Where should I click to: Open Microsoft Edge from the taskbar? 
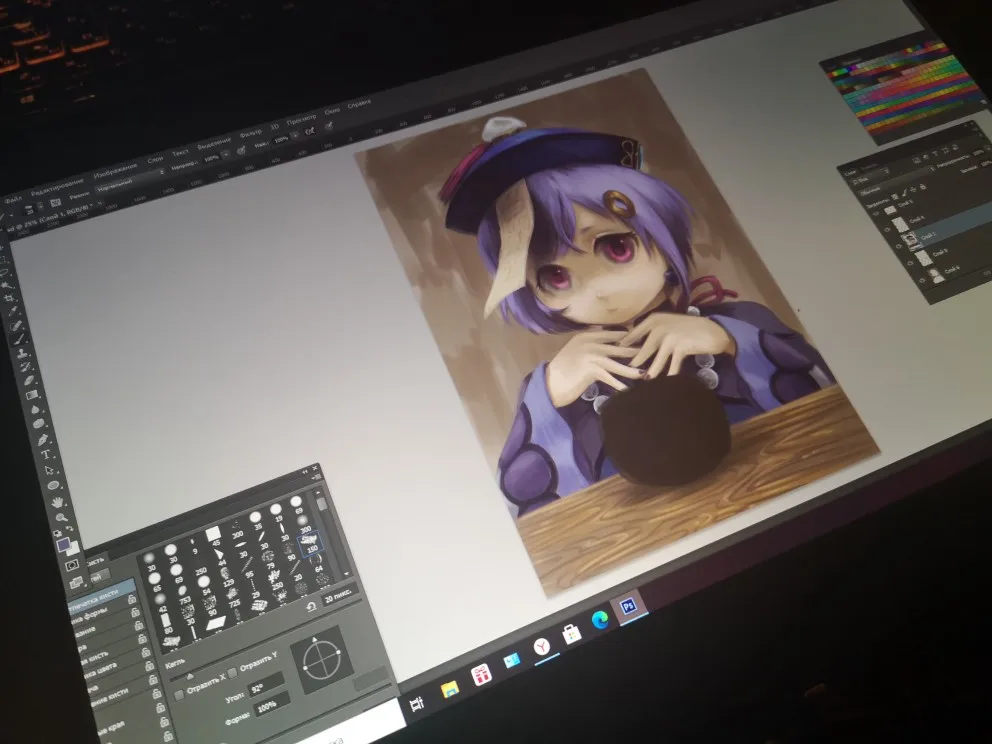[600, 620]
